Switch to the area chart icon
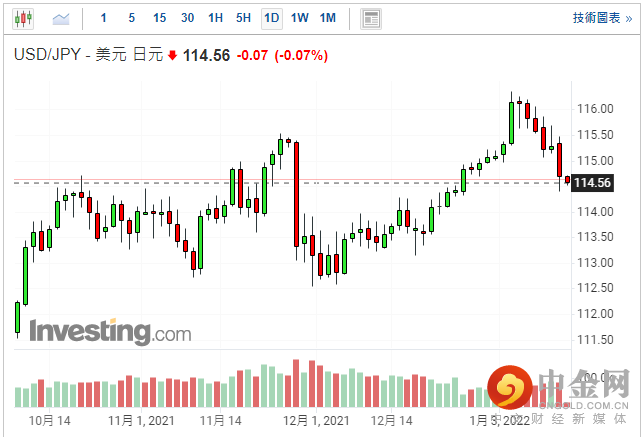Image resolution: width=644 pixels, height=437 pixels. [61, 18]
